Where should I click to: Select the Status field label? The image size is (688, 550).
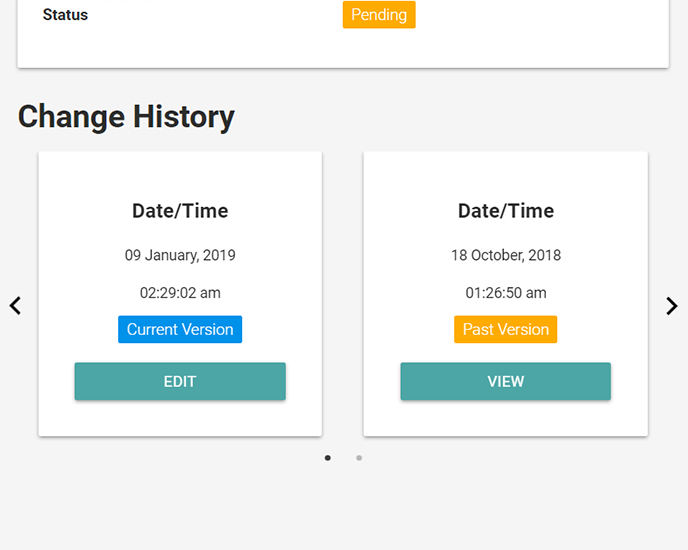pyautogui.click(x=65, y=15)
